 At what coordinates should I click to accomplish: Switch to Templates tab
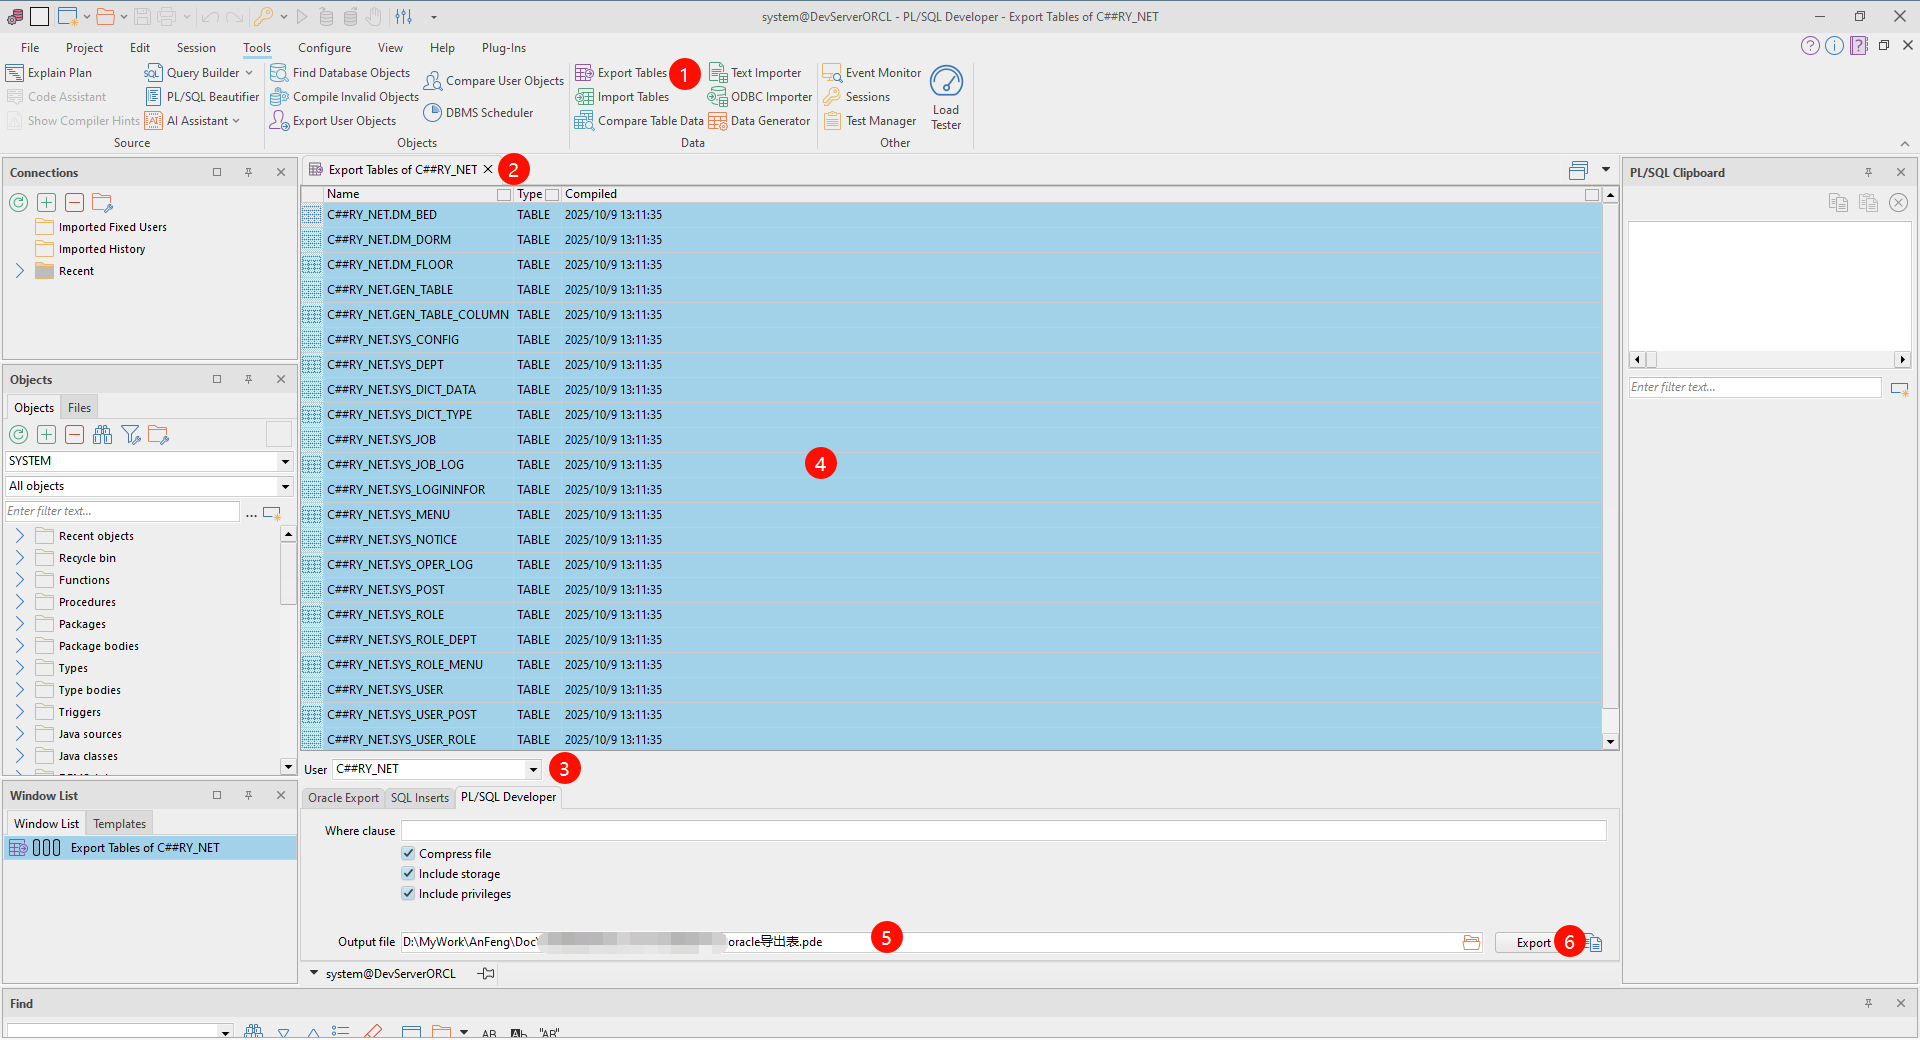coord(119,824)
